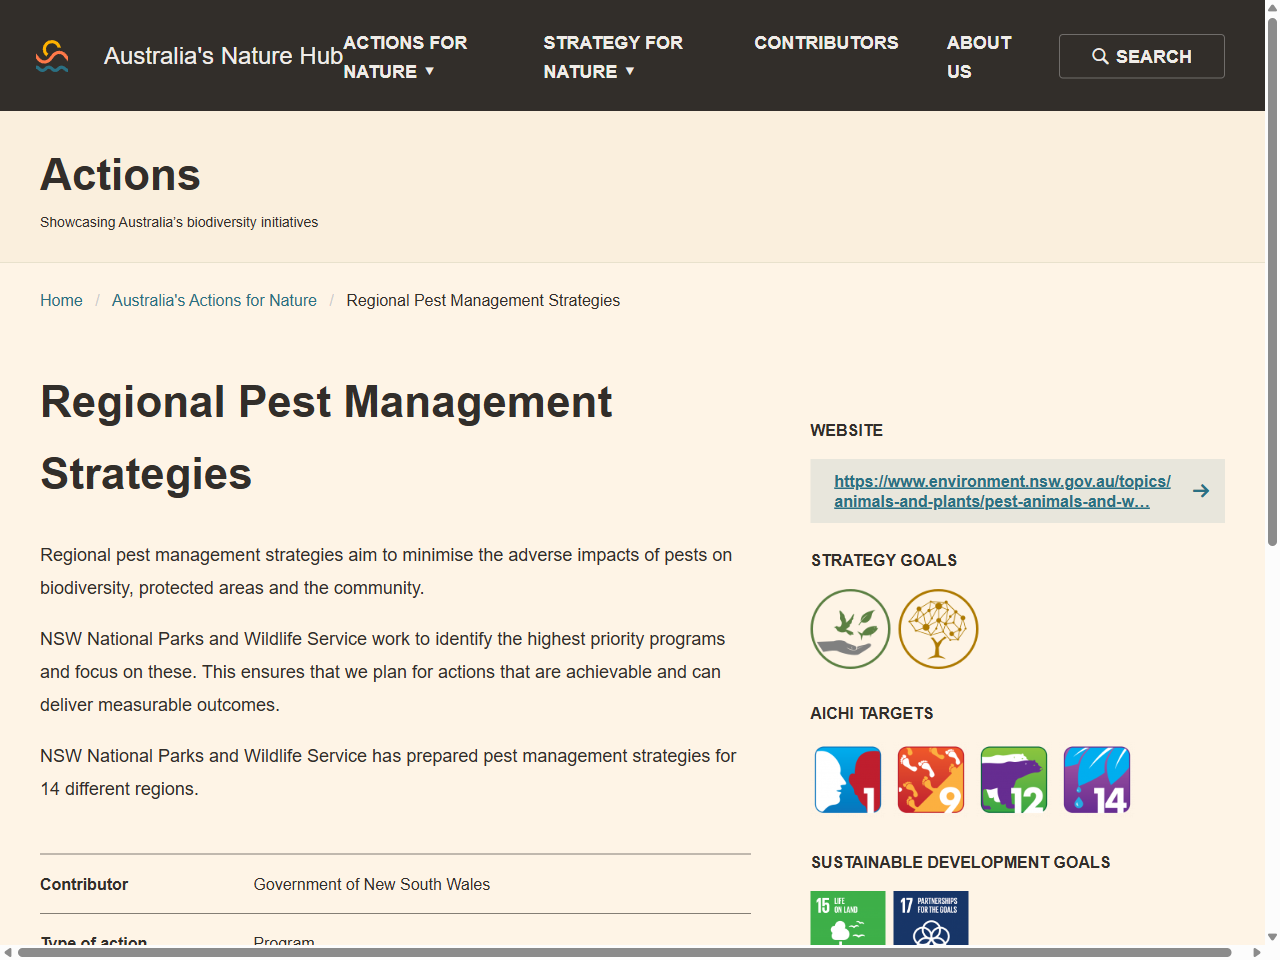Go to Australia's Nature Hub homepage title
This screenshot has width=1280, height=960.
(223, 56)
